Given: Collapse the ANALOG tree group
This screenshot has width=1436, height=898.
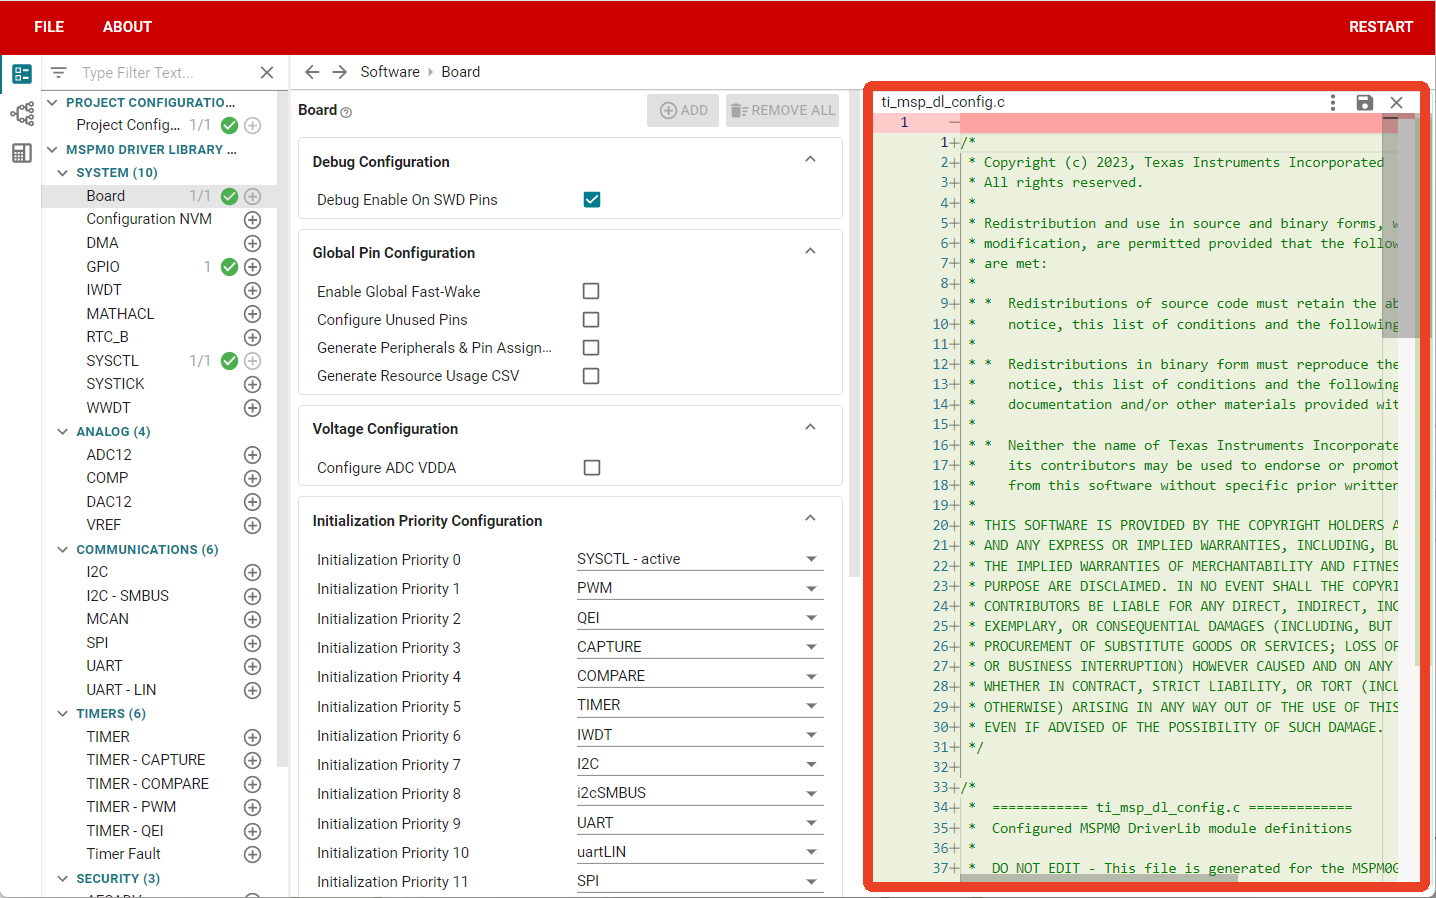Looking at the screenshot, I should pos(63,432).
